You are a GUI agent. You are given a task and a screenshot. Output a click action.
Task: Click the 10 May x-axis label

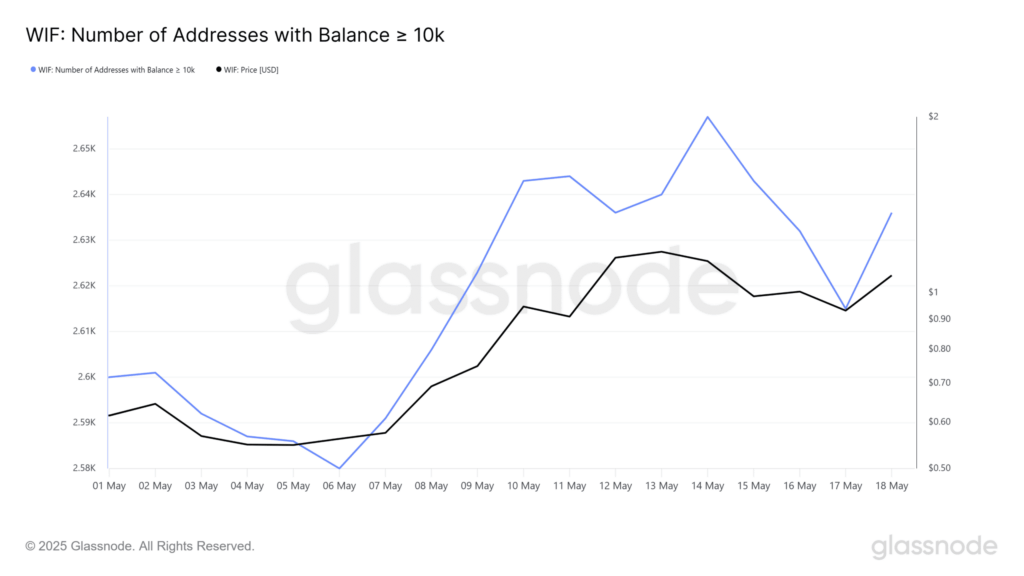tap(523, 486)
